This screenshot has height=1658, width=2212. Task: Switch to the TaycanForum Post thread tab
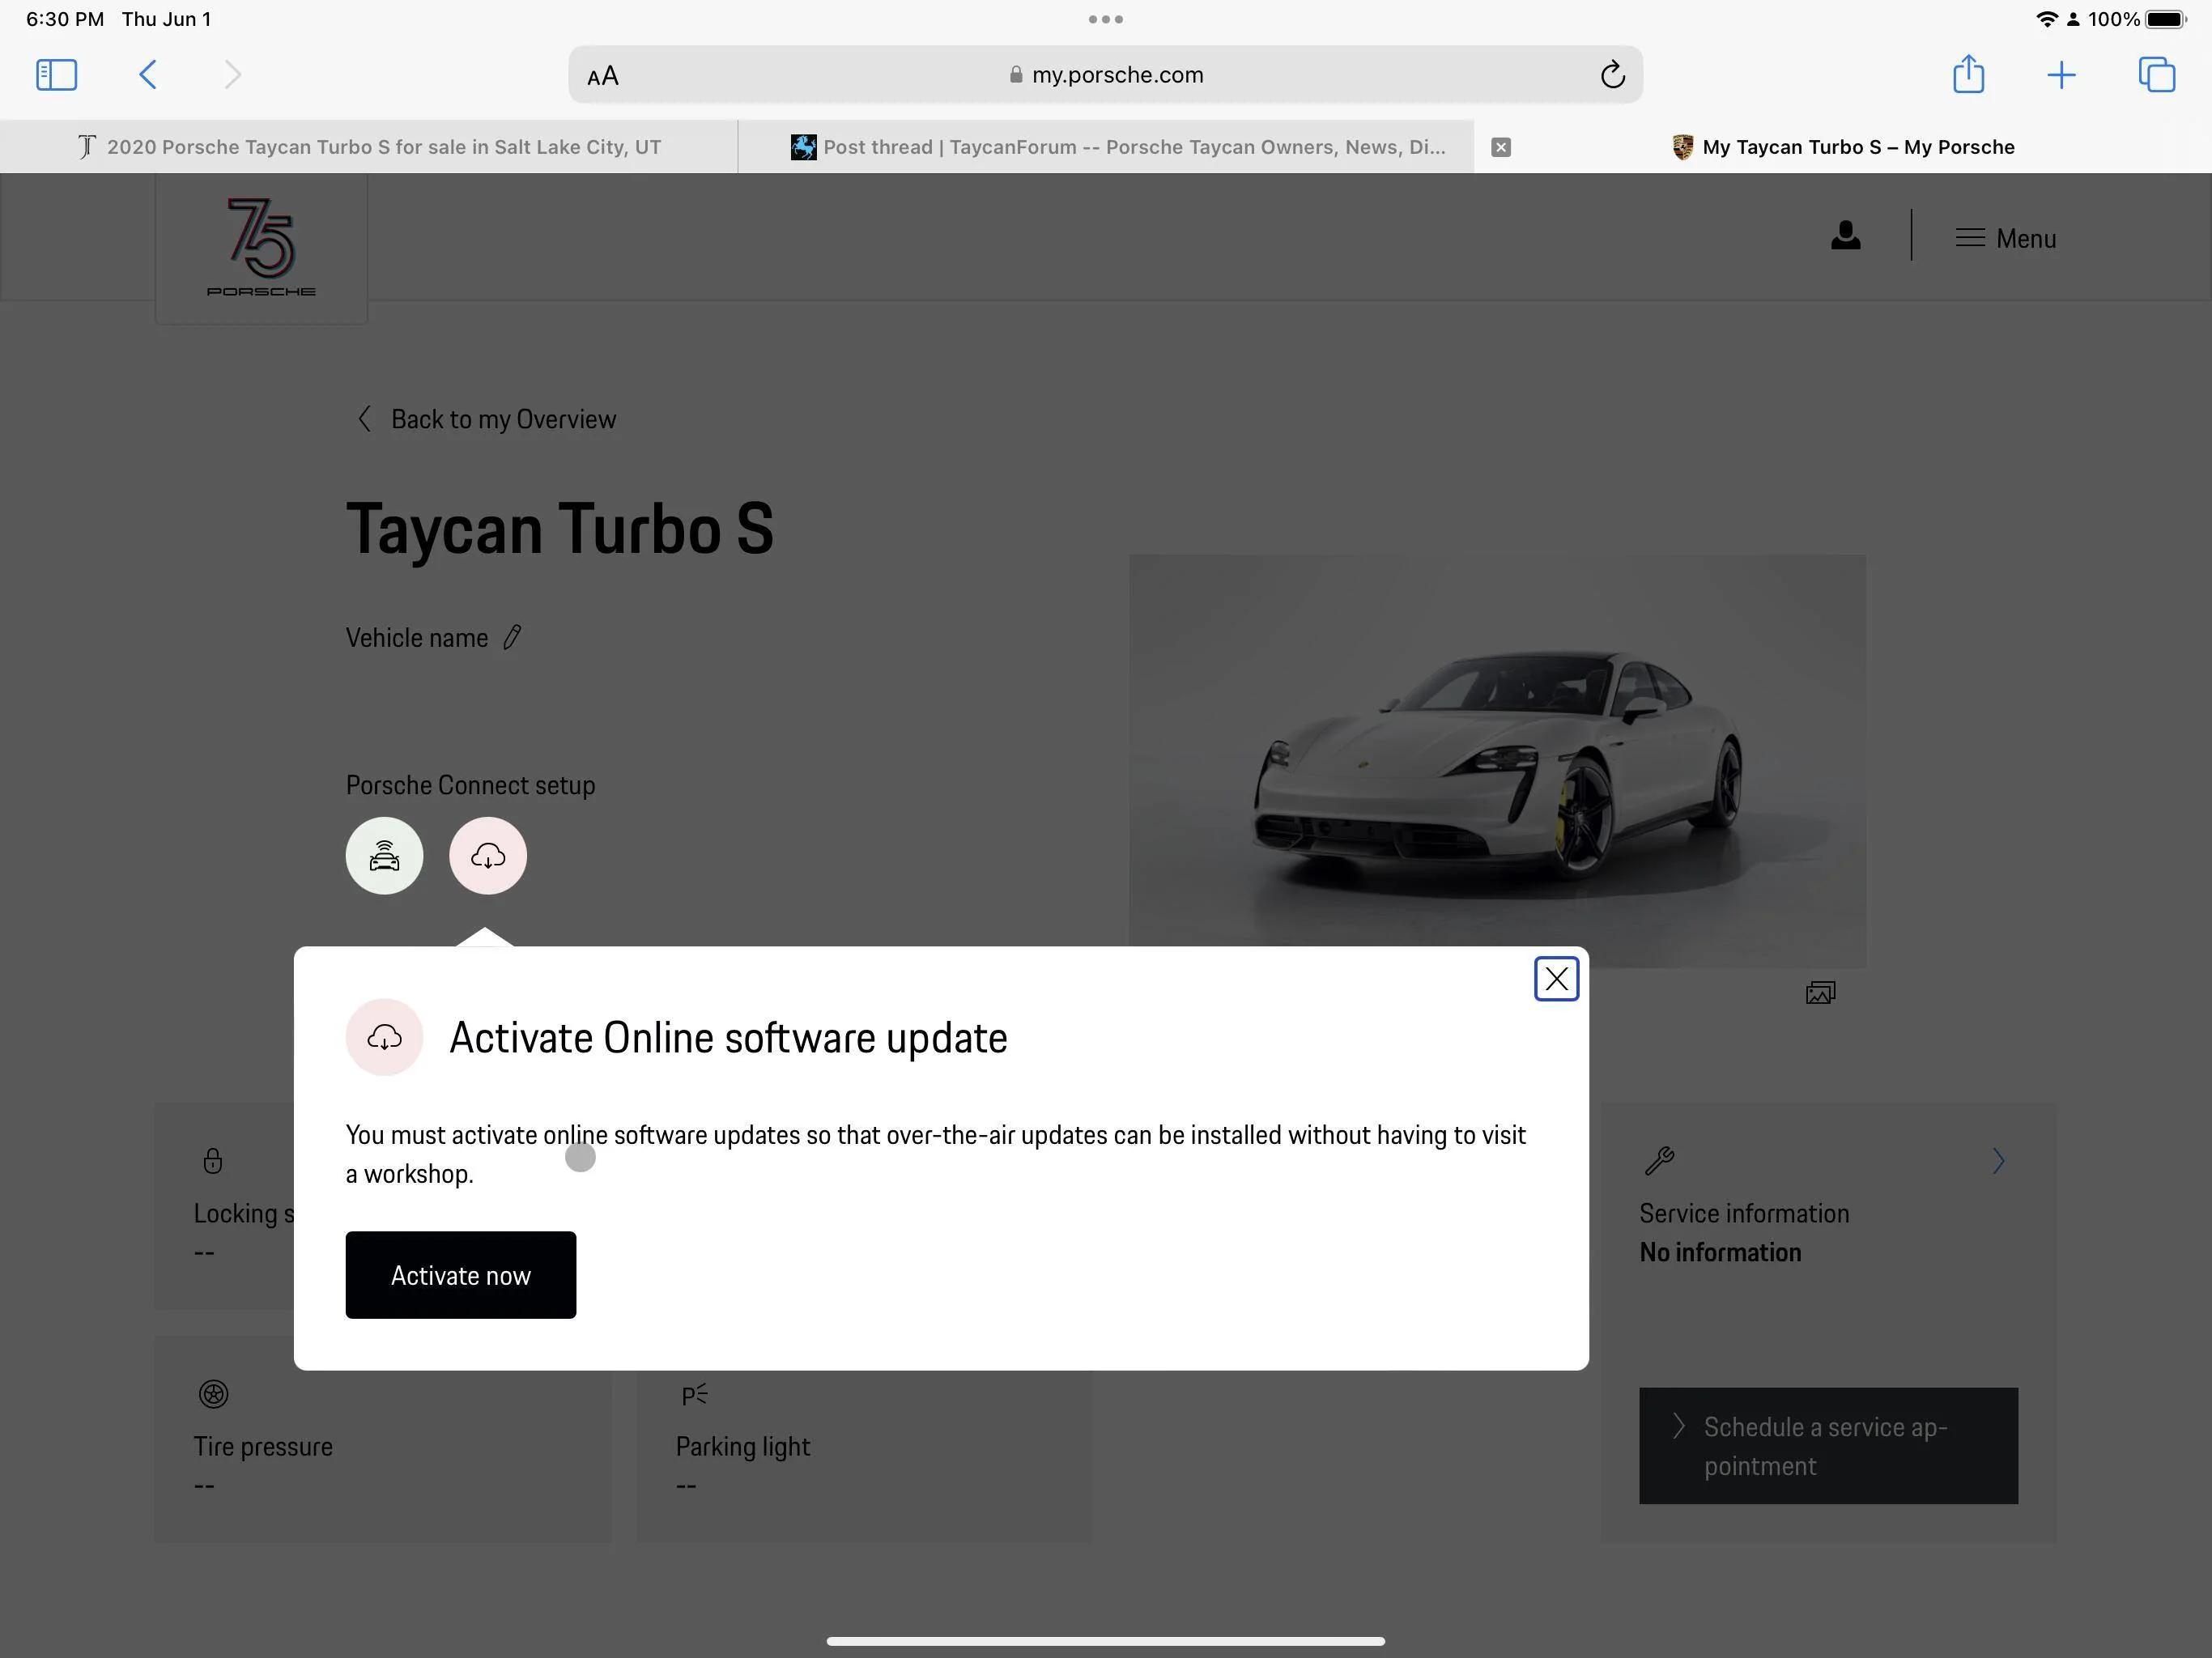click(1106, 147)
